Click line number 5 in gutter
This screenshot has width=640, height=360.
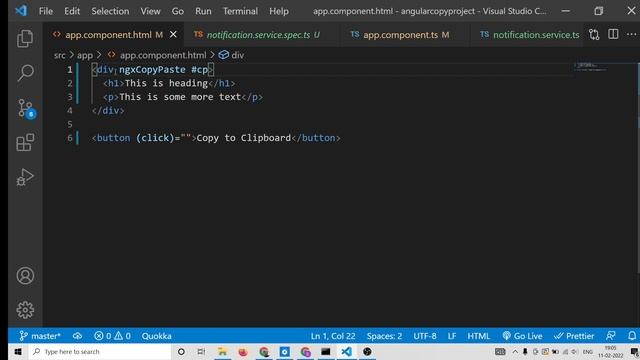(x=70, y=124)
